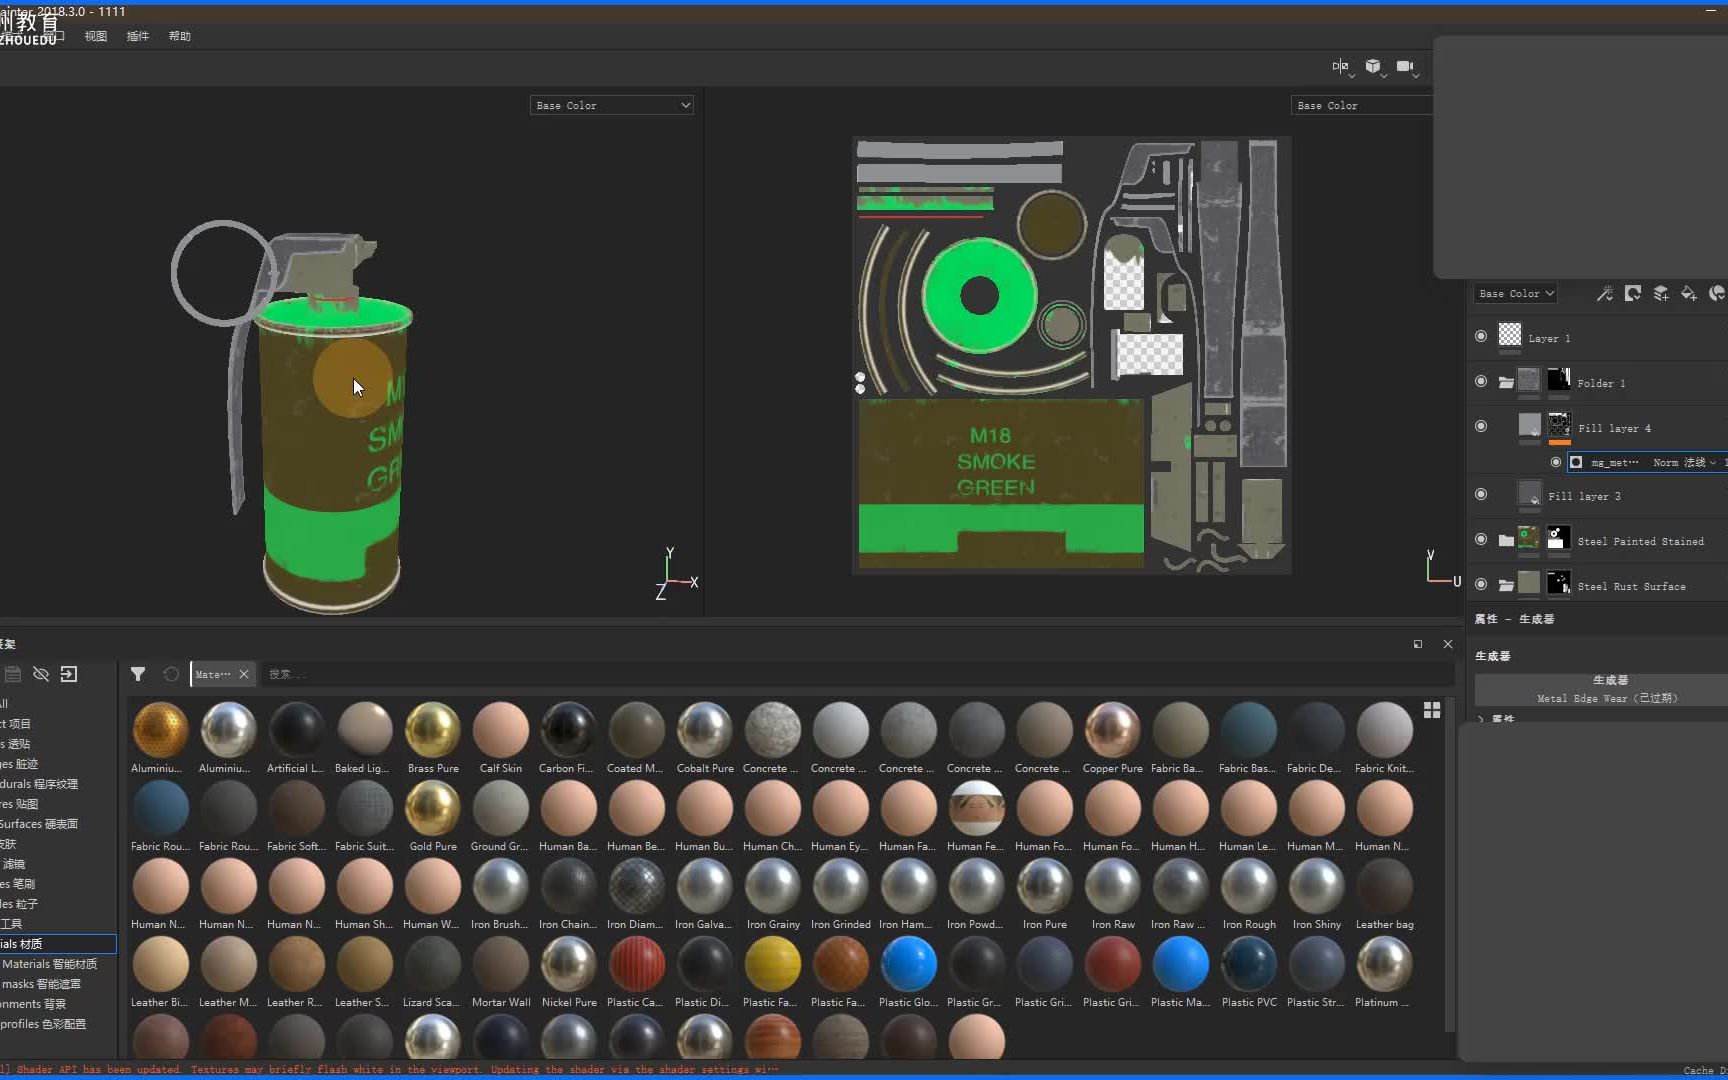Remove the Mate… filter tag
Screen dimensions: 1728x1080
(243, 674)
